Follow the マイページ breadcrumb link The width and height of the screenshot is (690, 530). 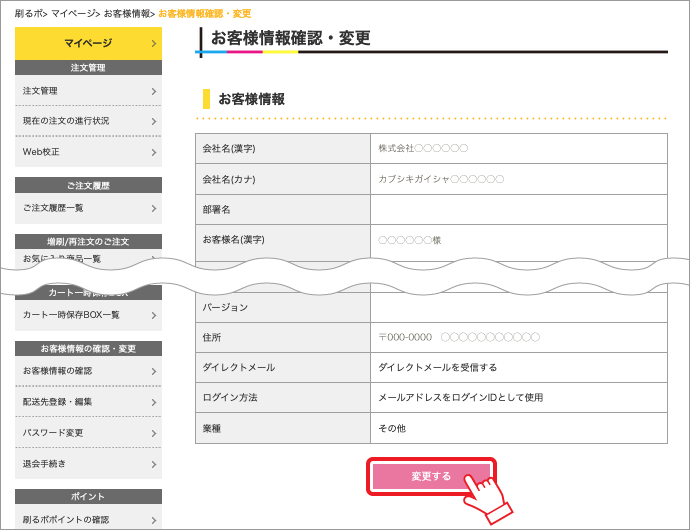click(72, 14)
